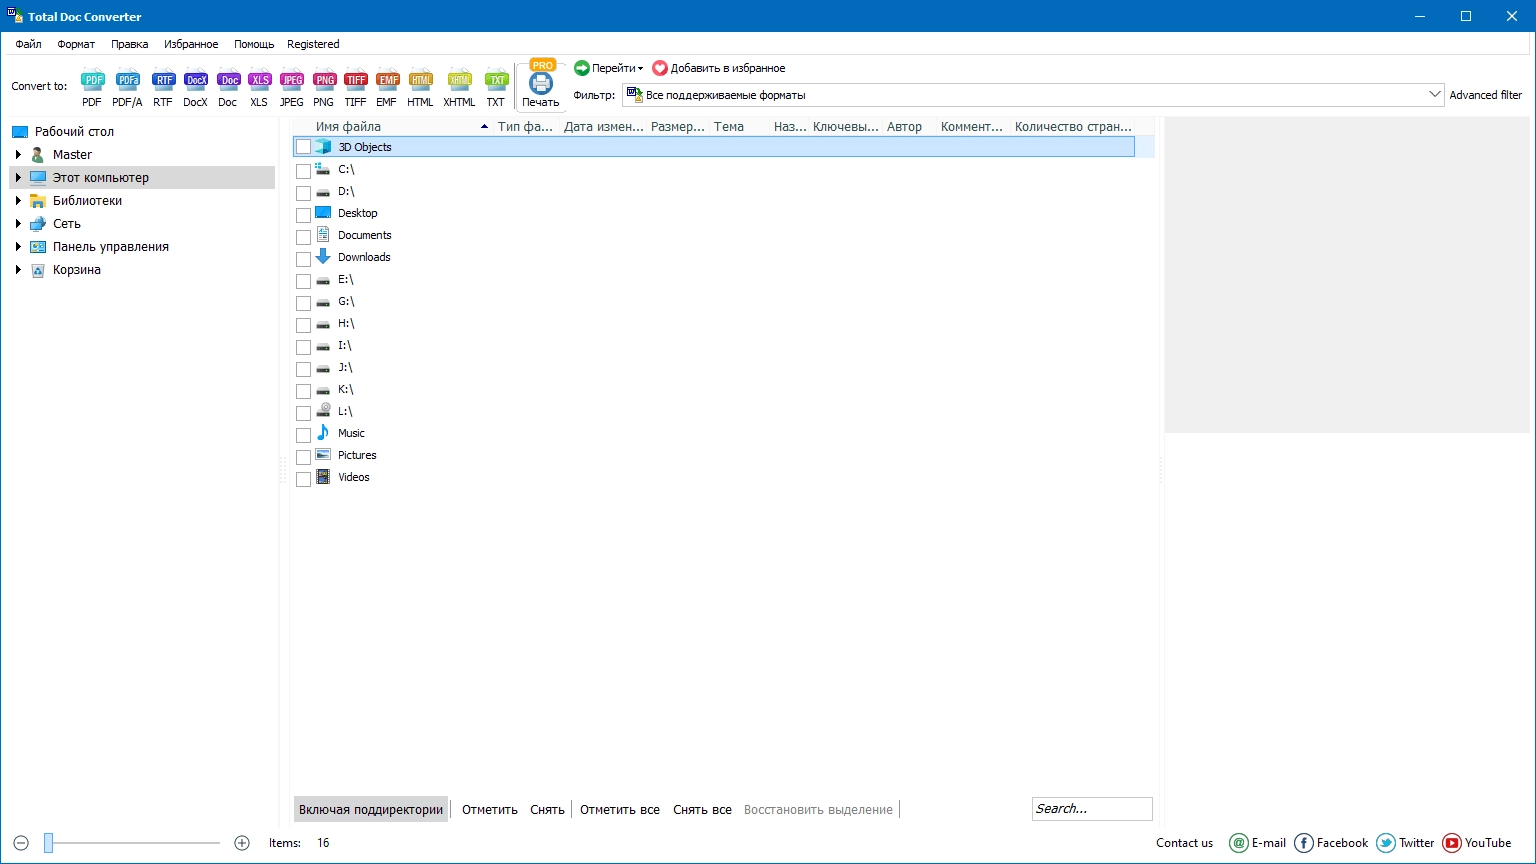Expand Этот компьютер tree node
The height and width of the screenshot is (864, 1536).
point(18,178)
